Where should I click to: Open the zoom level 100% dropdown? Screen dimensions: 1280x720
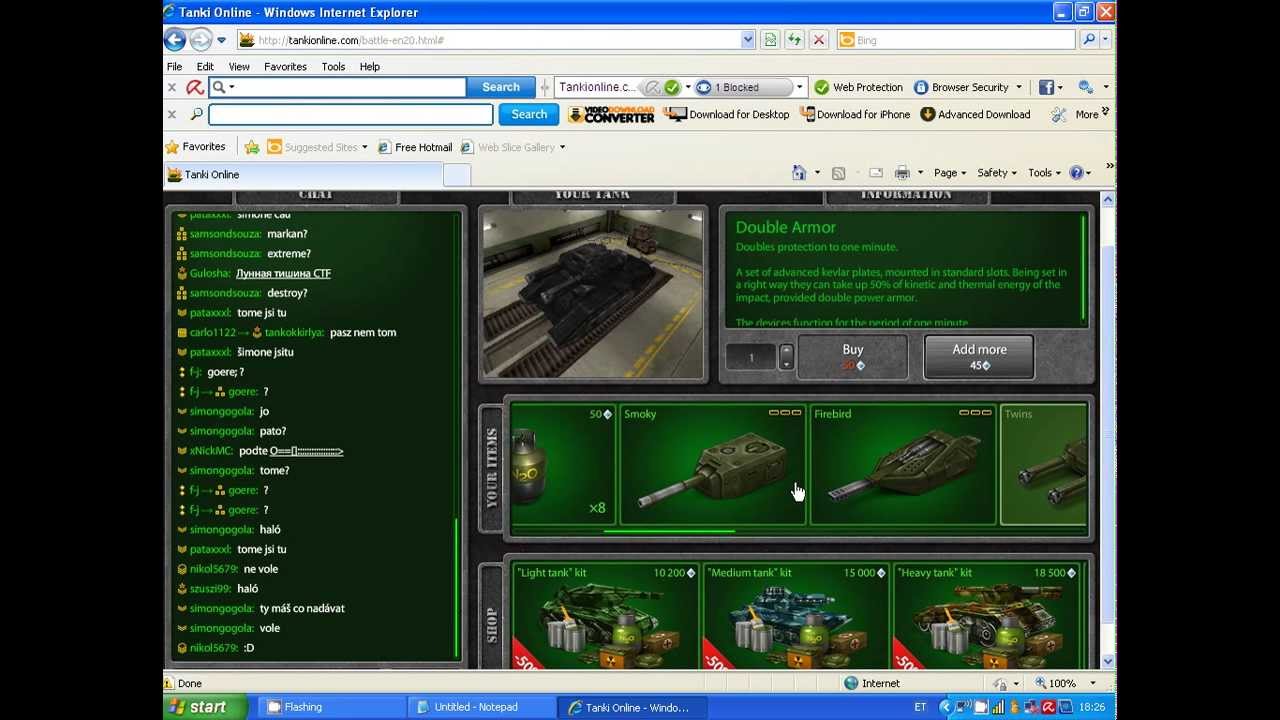[1092, 684]
